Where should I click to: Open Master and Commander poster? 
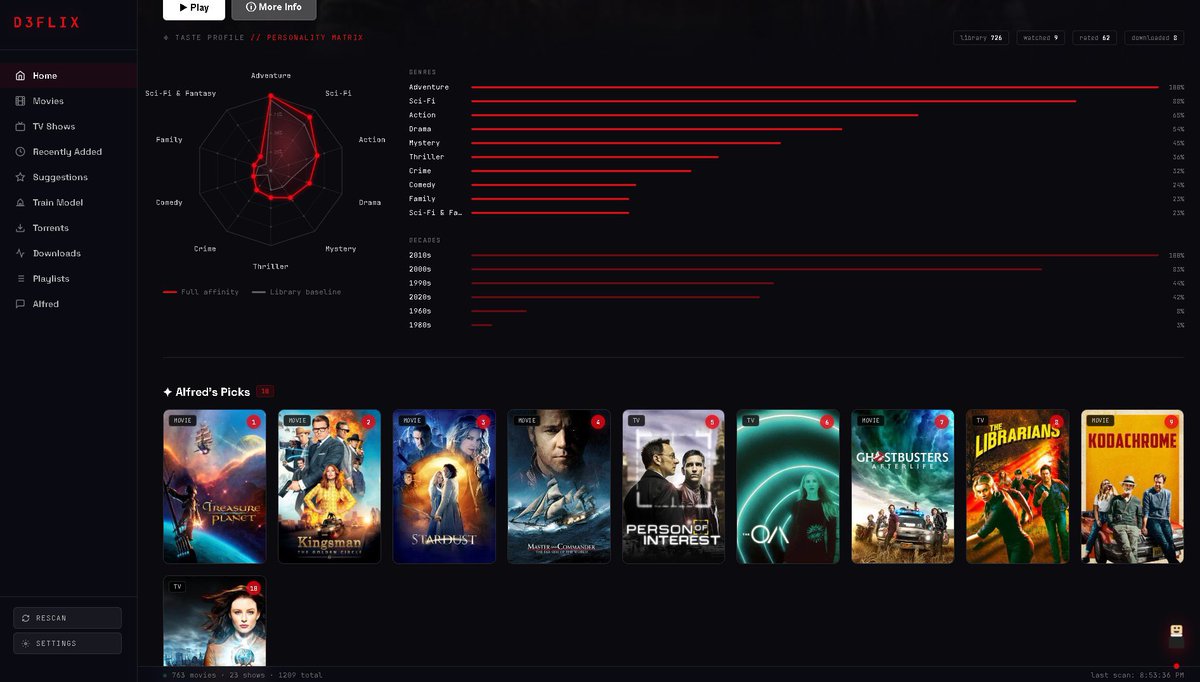559,486
